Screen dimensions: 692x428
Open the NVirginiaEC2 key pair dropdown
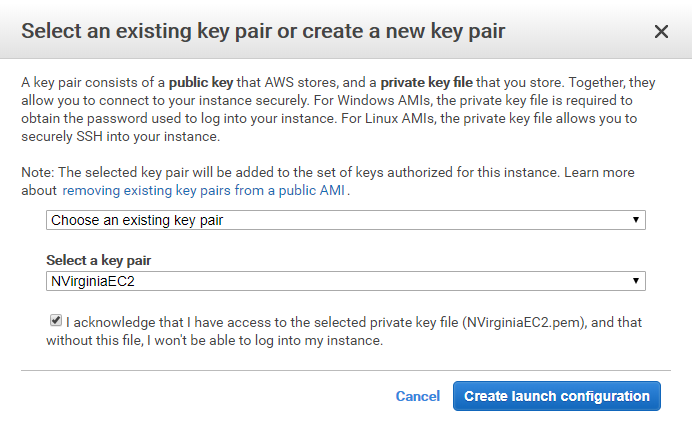(345, 281)
